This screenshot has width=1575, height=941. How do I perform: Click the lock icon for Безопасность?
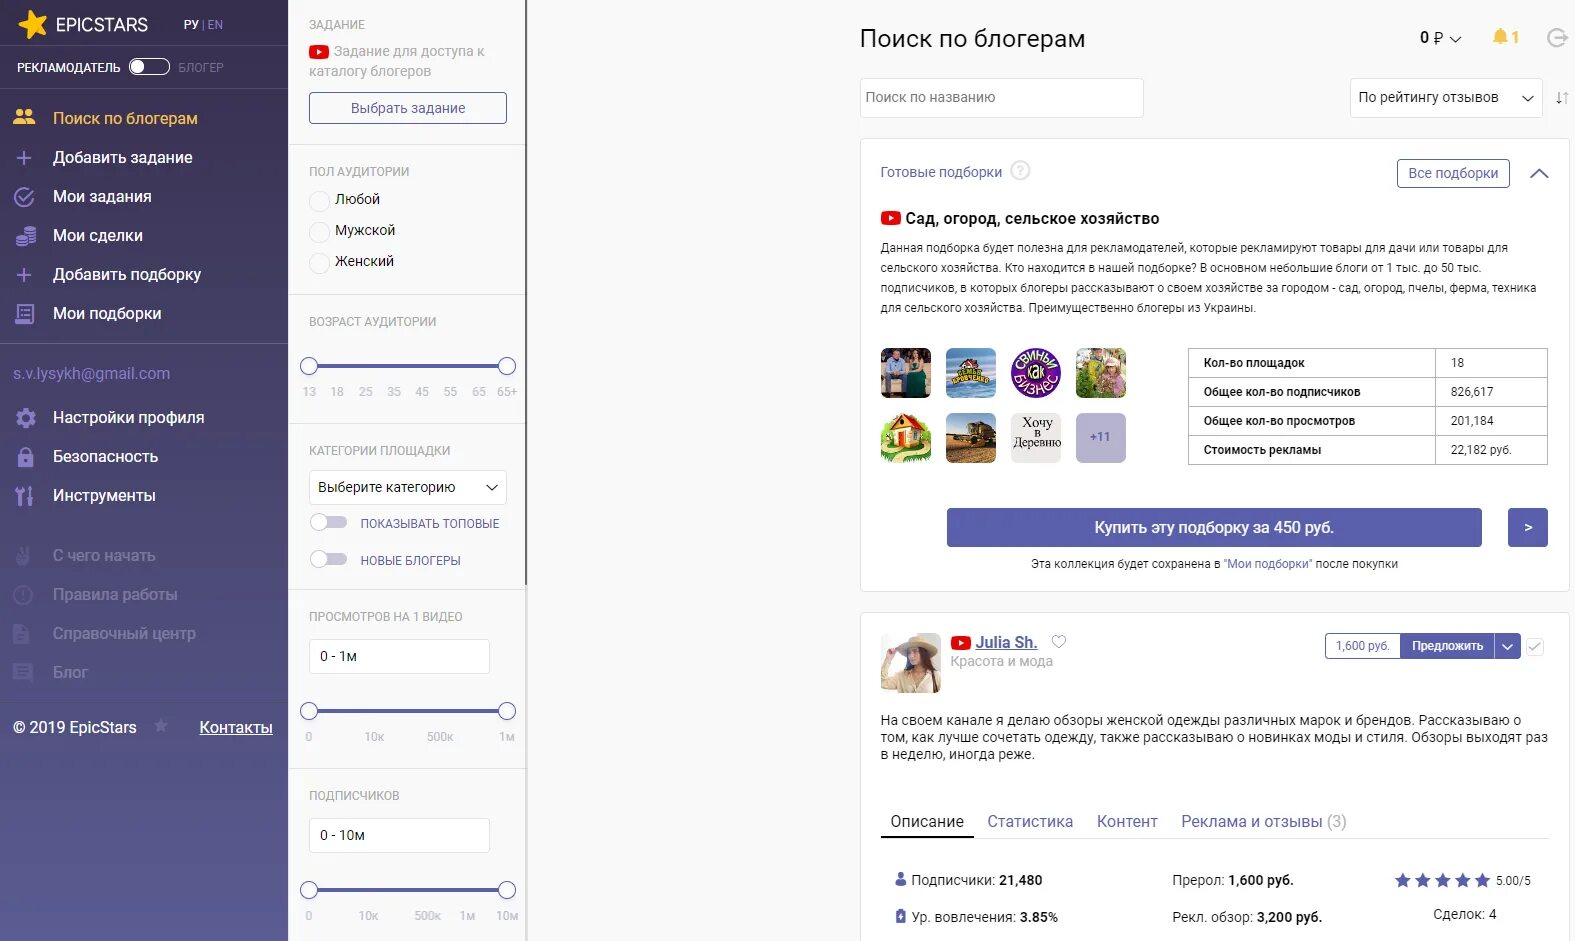point(26,457)
